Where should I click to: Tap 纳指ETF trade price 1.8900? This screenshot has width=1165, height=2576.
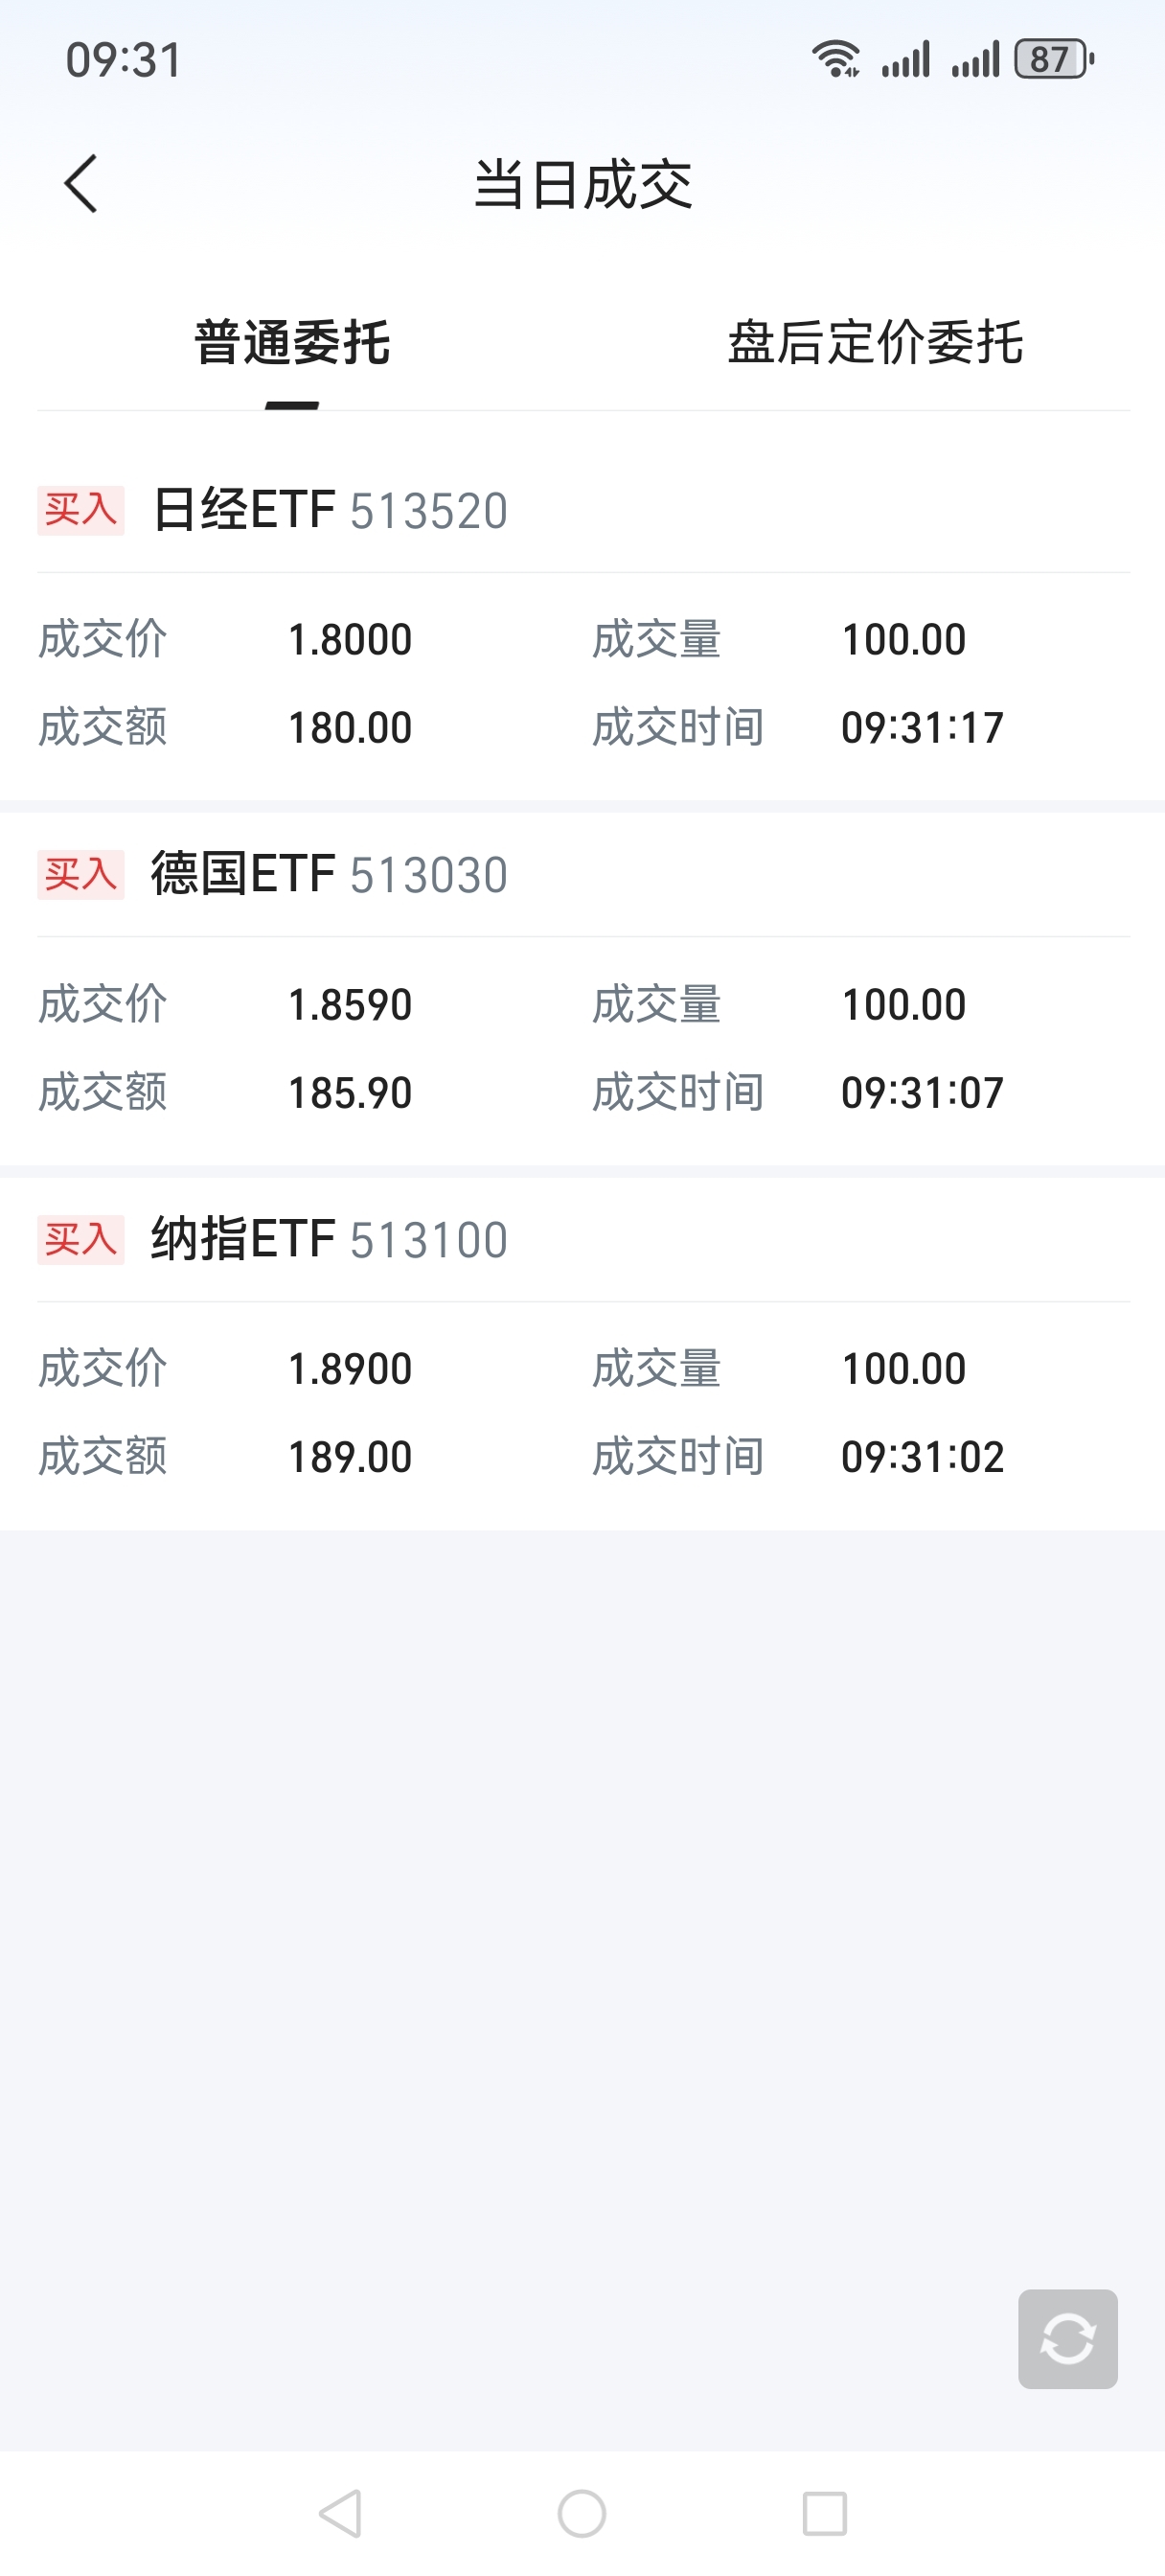point(350,1369)
